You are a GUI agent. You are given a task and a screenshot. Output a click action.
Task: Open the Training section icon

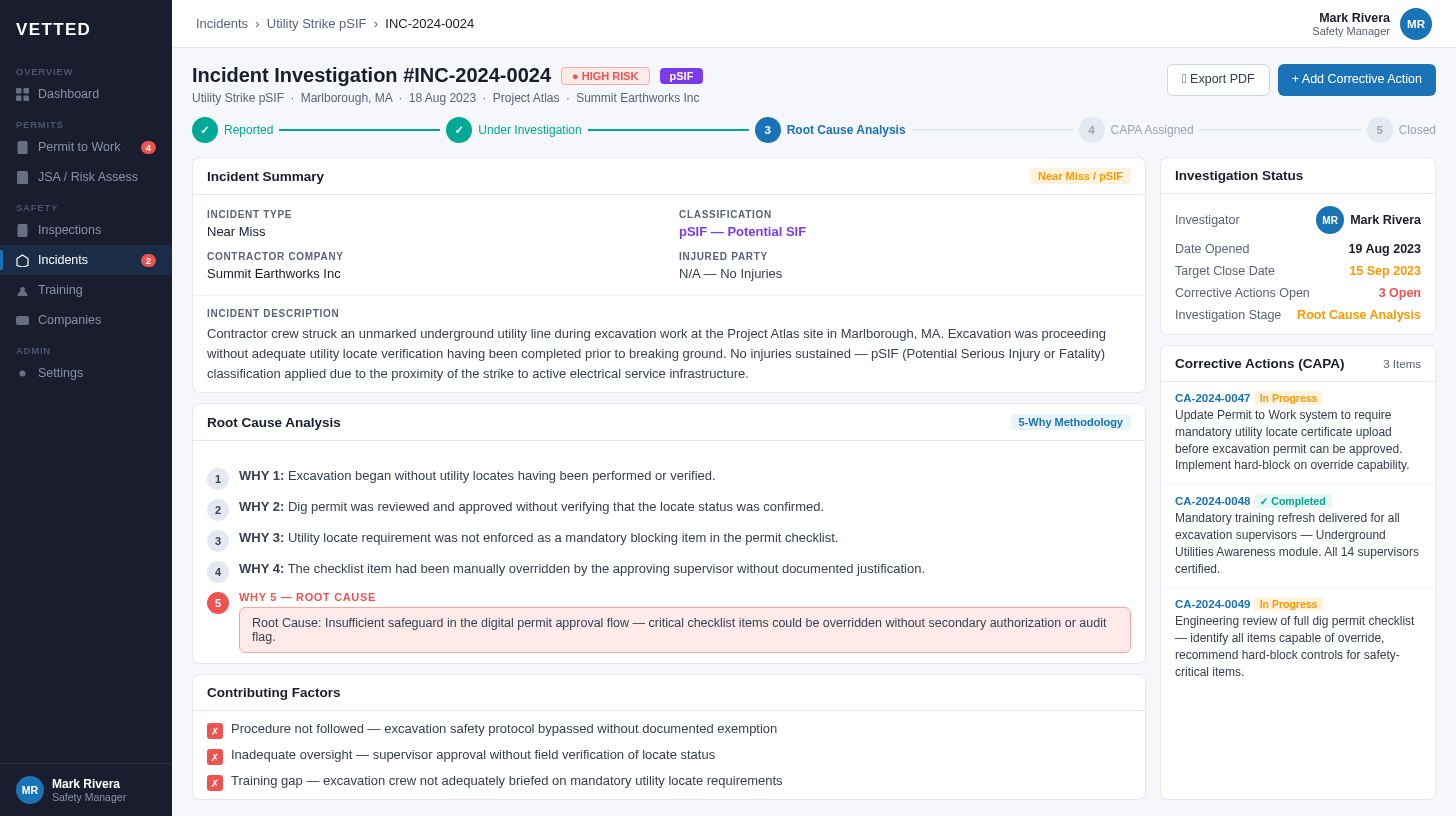point(23,290)
